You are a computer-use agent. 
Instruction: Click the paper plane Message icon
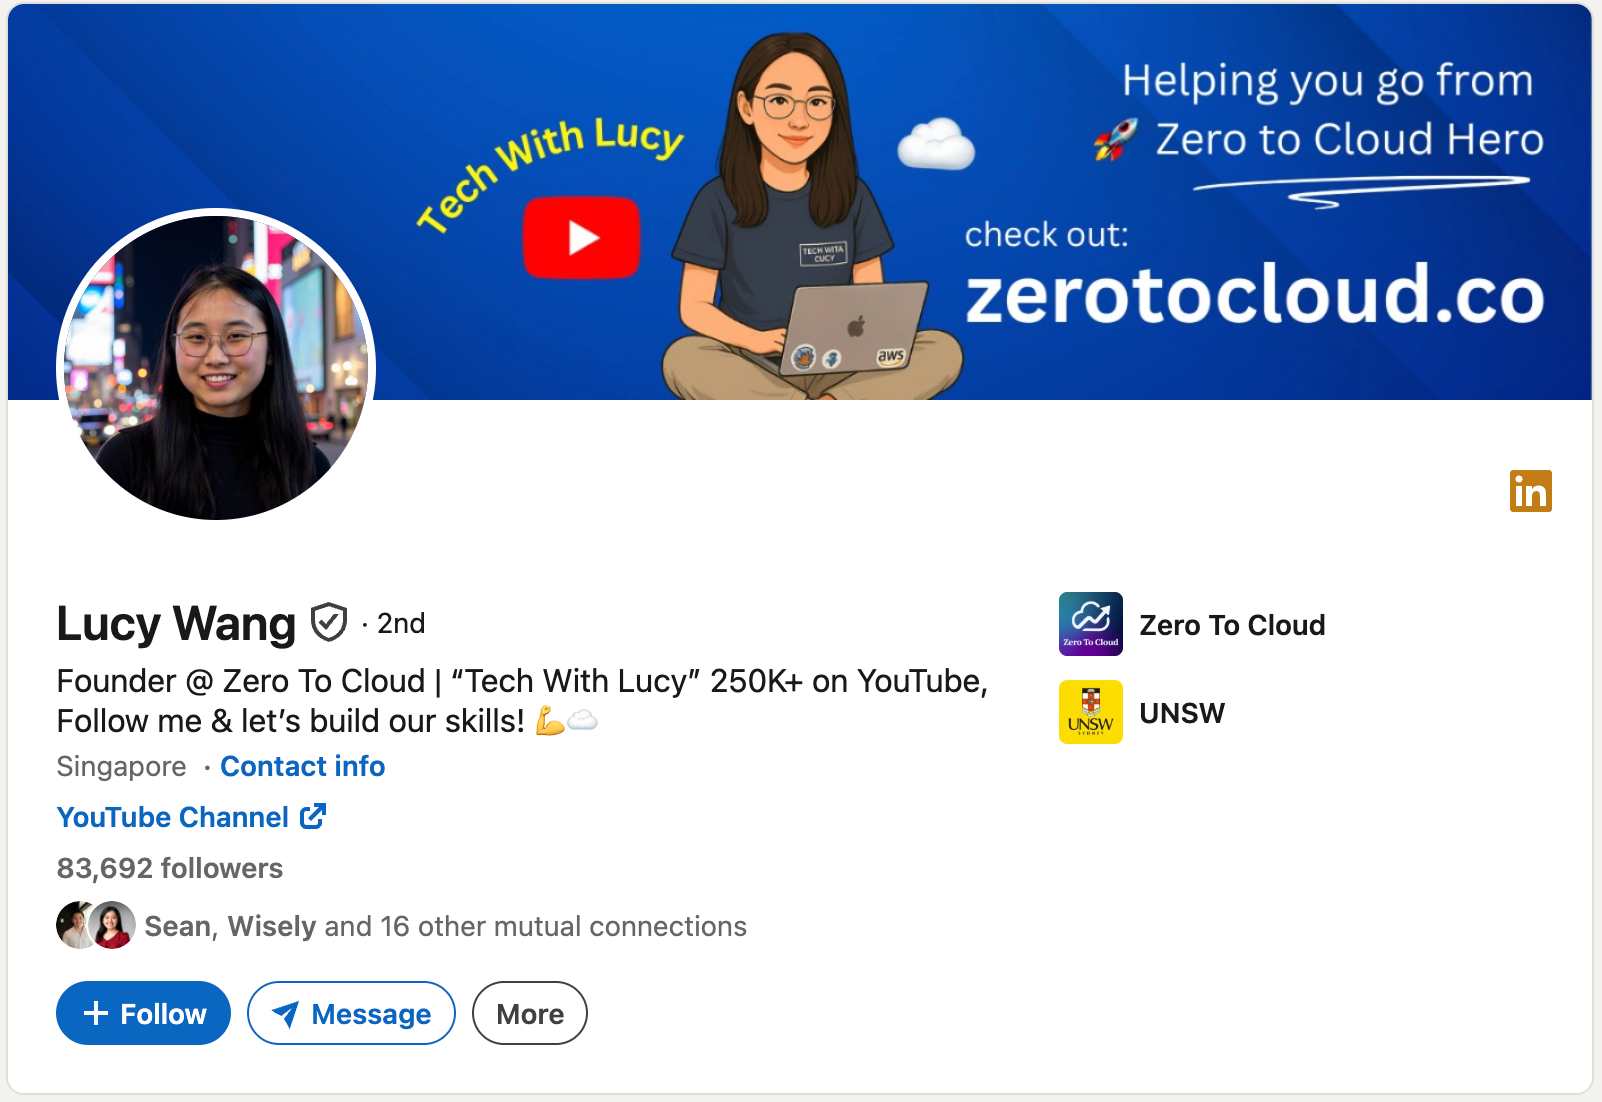coord(285,1014)
